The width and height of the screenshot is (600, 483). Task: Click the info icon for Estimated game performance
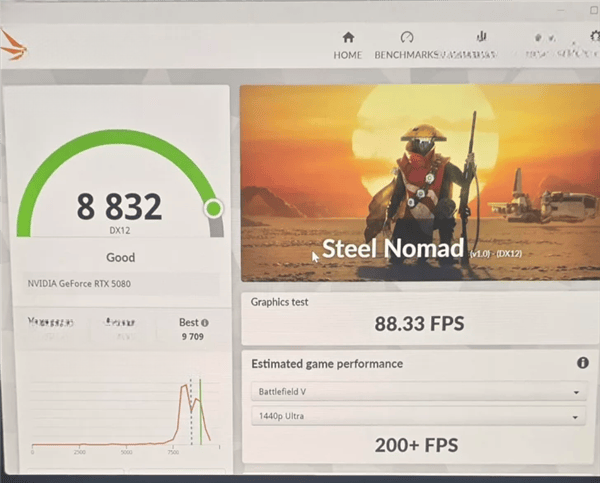pyautogui.click(x=582, y=362)
